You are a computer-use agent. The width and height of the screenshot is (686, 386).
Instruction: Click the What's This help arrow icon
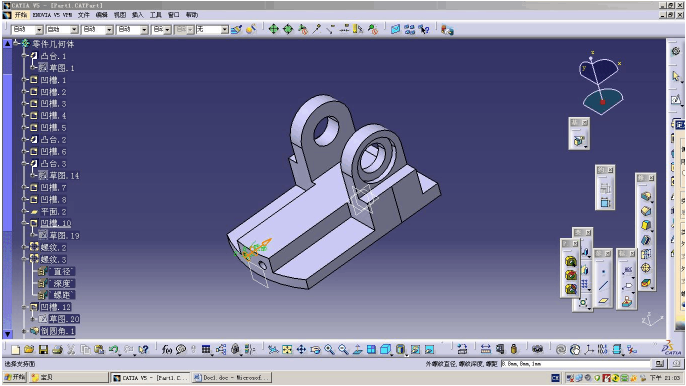click(x=143, y=349)
